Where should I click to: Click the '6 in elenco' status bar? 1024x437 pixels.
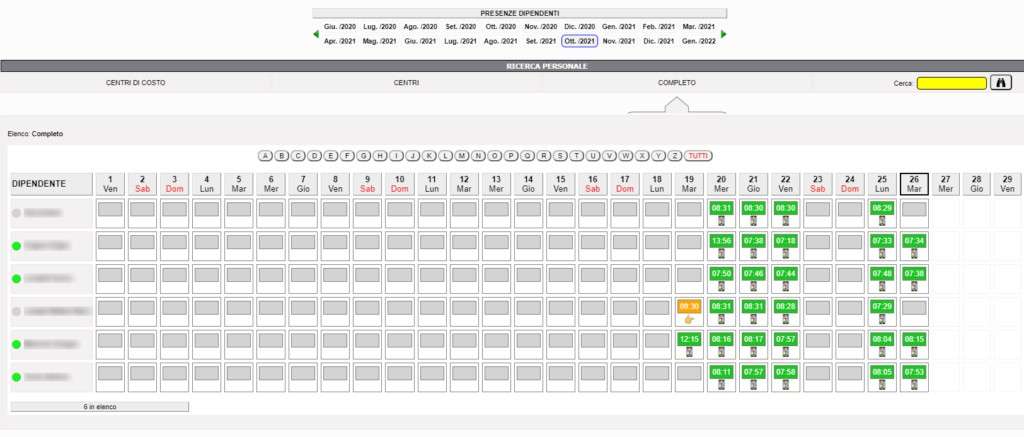pos(99,407)
